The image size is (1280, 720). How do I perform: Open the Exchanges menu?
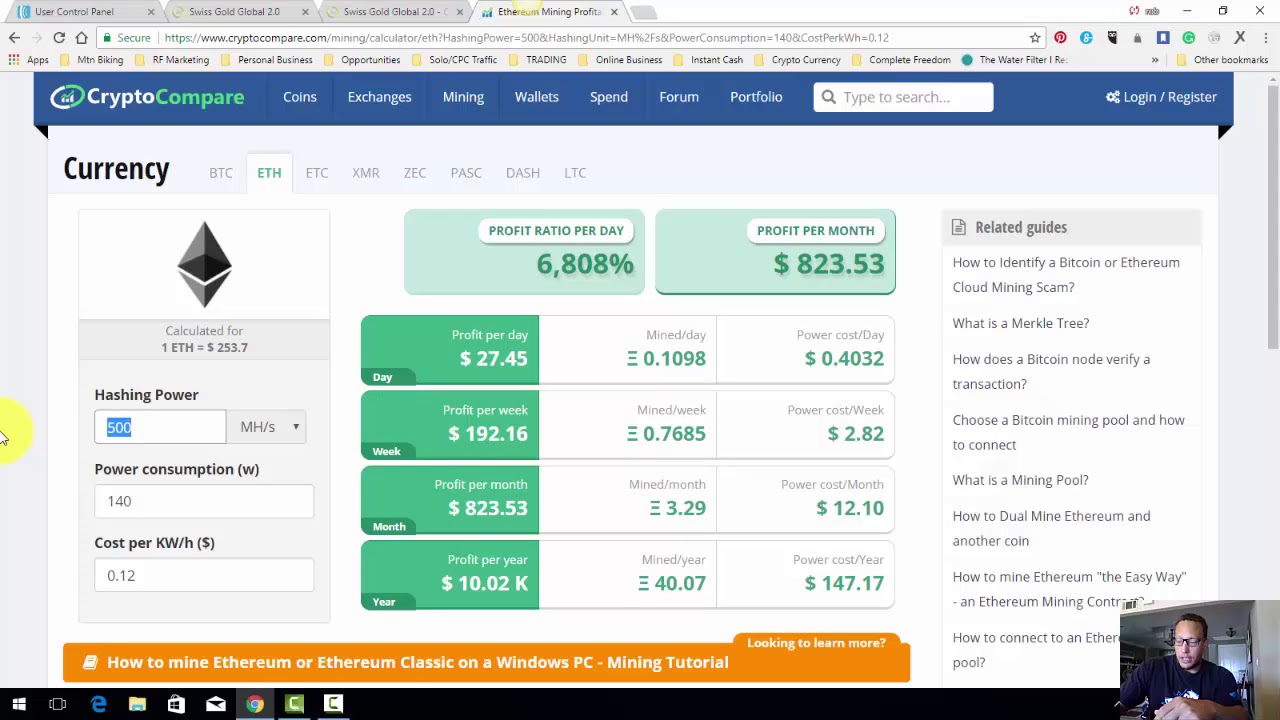pos(379,97)
